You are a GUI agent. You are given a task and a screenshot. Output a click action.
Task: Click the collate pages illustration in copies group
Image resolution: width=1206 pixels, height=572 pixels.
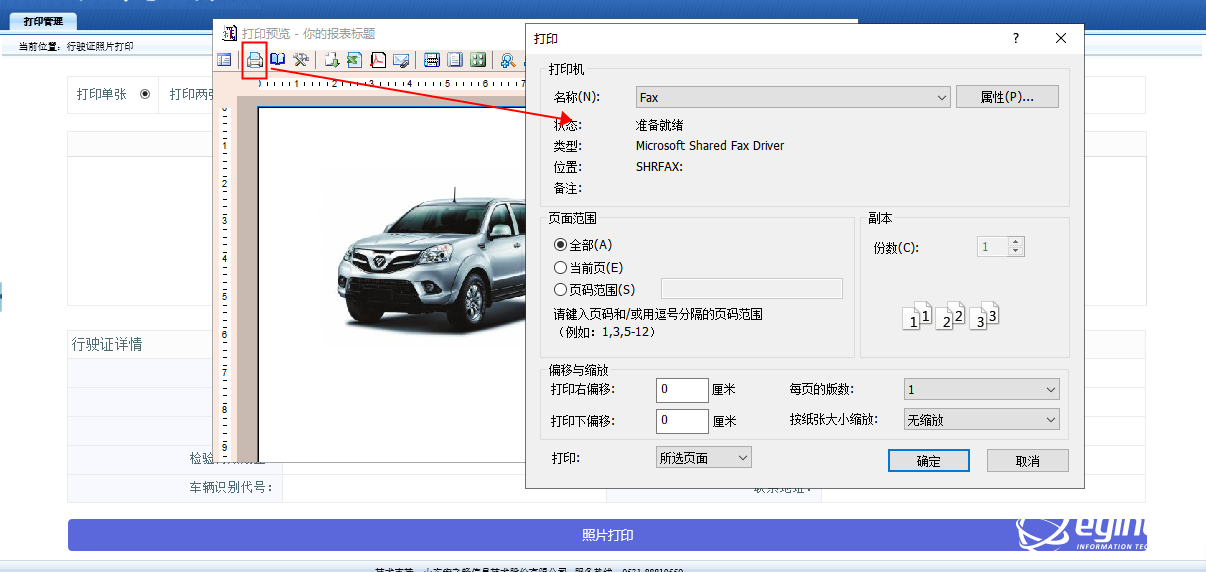(x=952, y=316)
